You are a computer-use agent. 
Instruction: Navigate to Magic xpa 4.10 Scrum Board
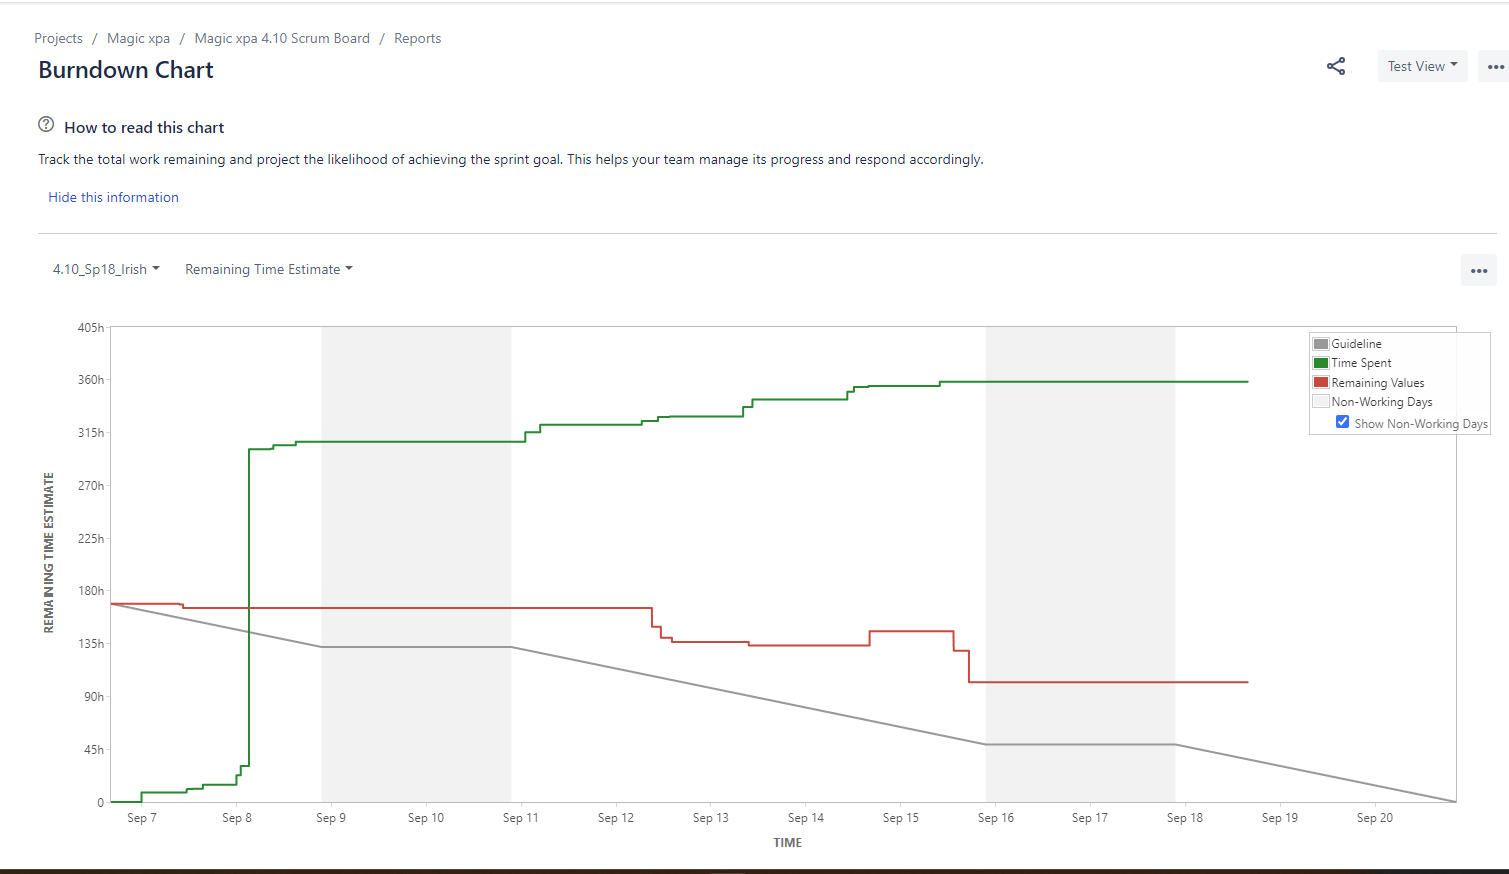282,38
